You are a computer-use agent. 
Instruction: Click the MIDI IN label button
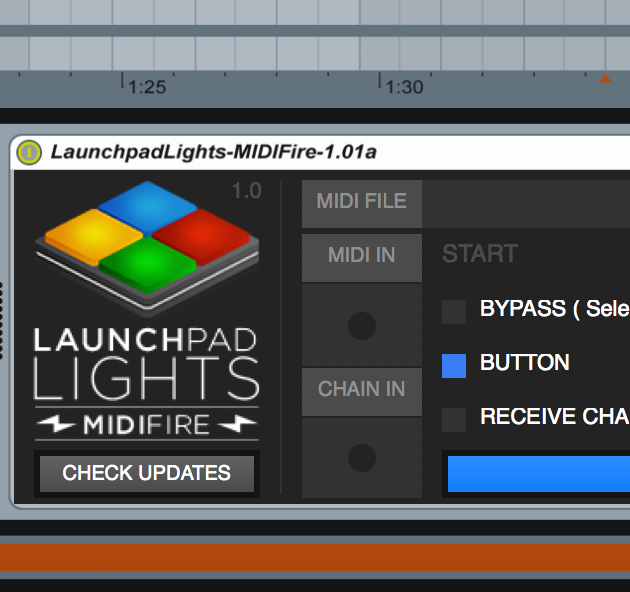point(362,256)
